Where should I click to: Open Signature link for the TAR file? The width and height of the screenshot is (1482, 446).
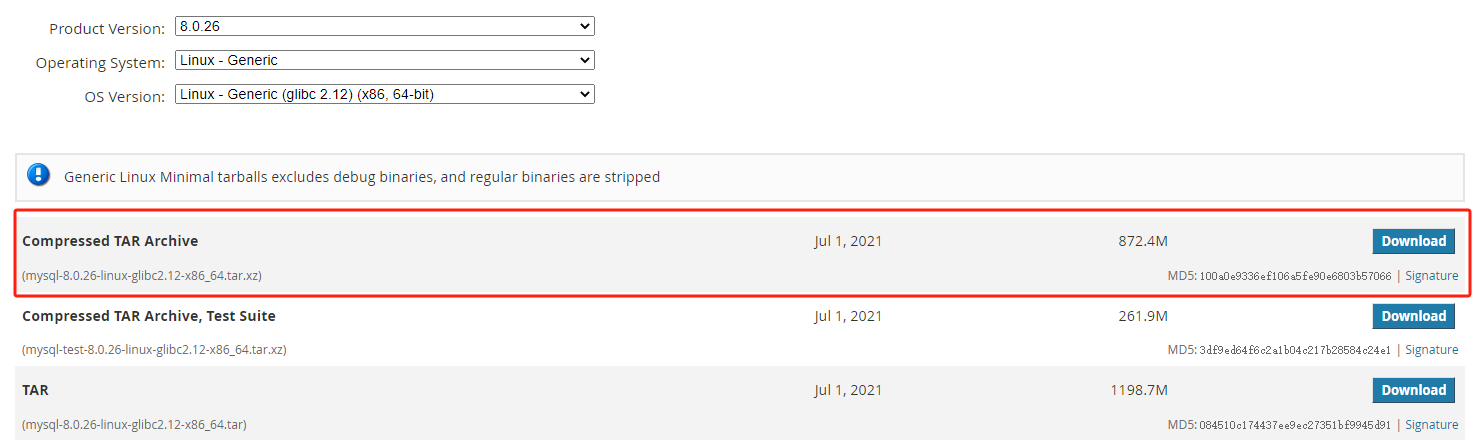pos(1431,425)
